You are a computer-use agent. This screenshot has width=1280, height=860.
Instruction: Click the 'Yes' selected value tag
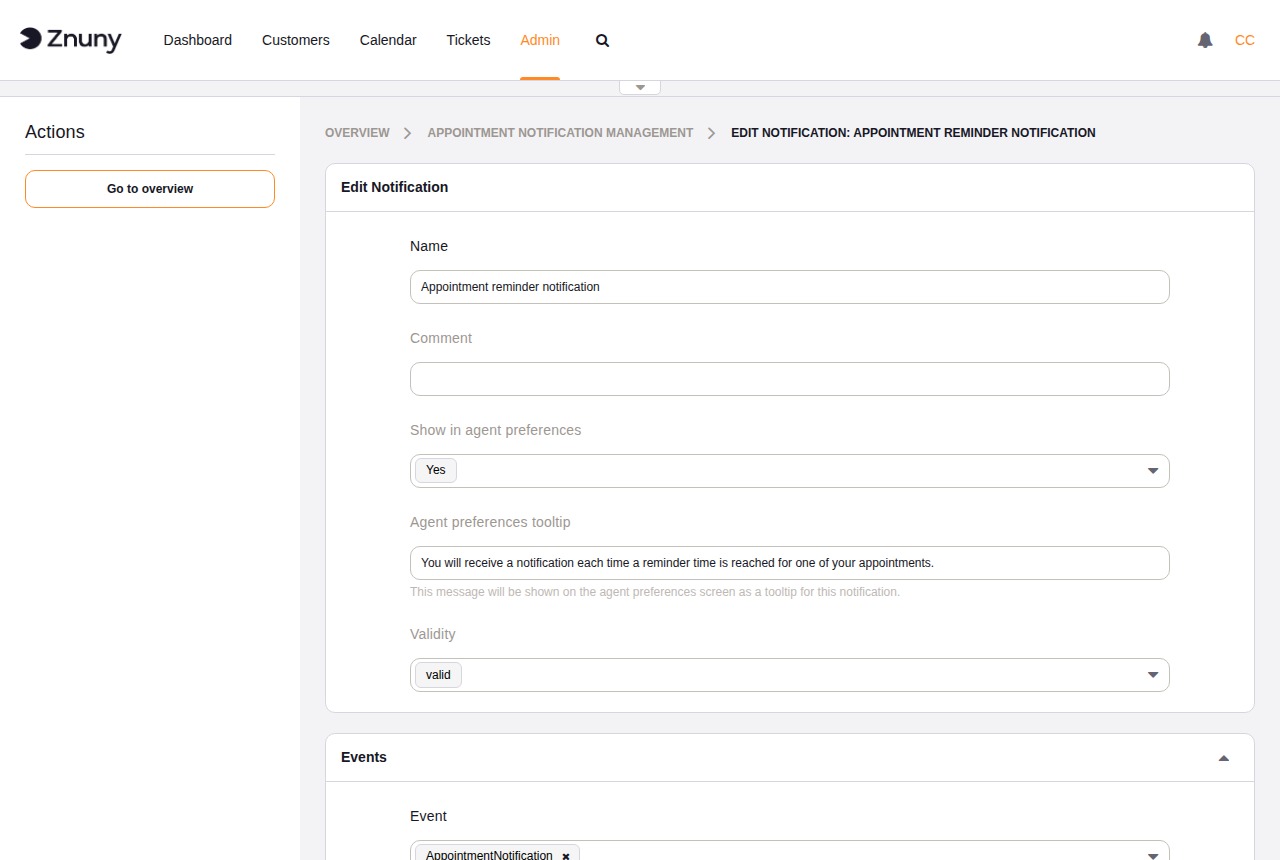click(x=436, y=471)
